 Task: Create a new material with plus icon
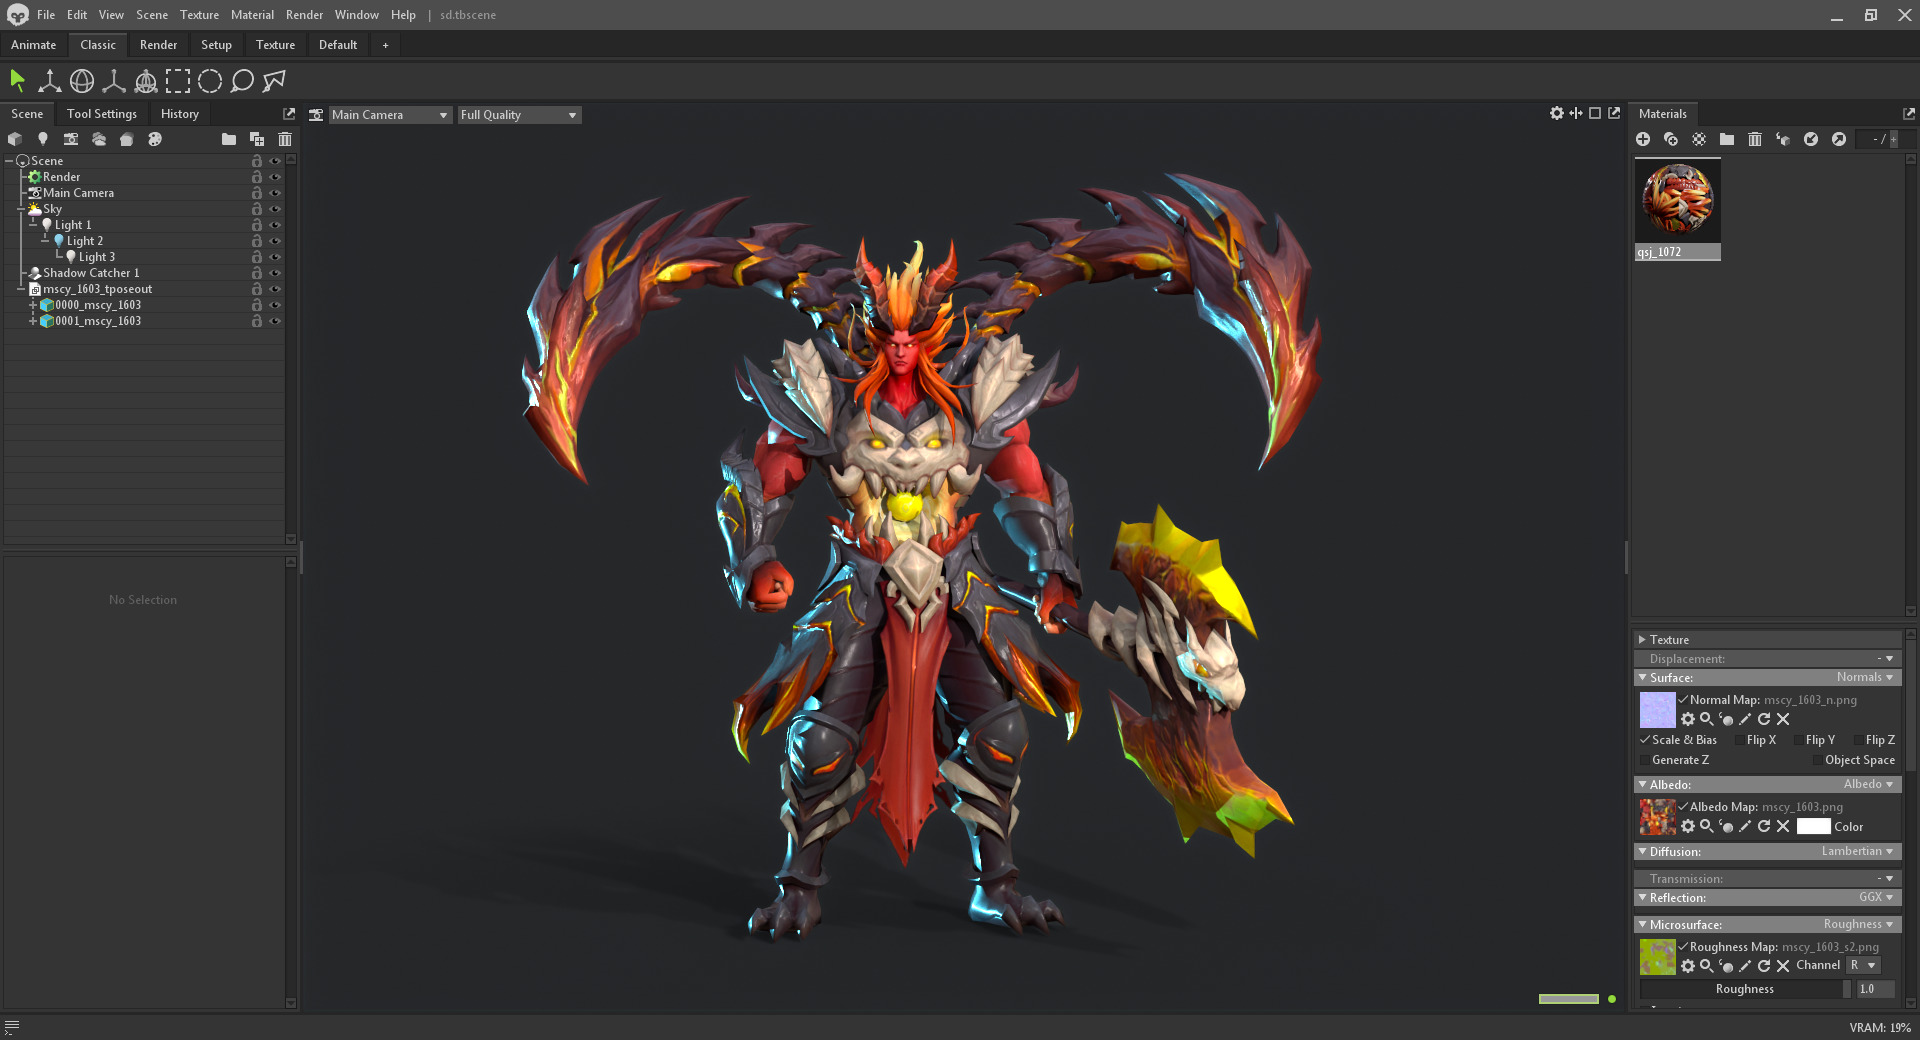[1643, 139]
